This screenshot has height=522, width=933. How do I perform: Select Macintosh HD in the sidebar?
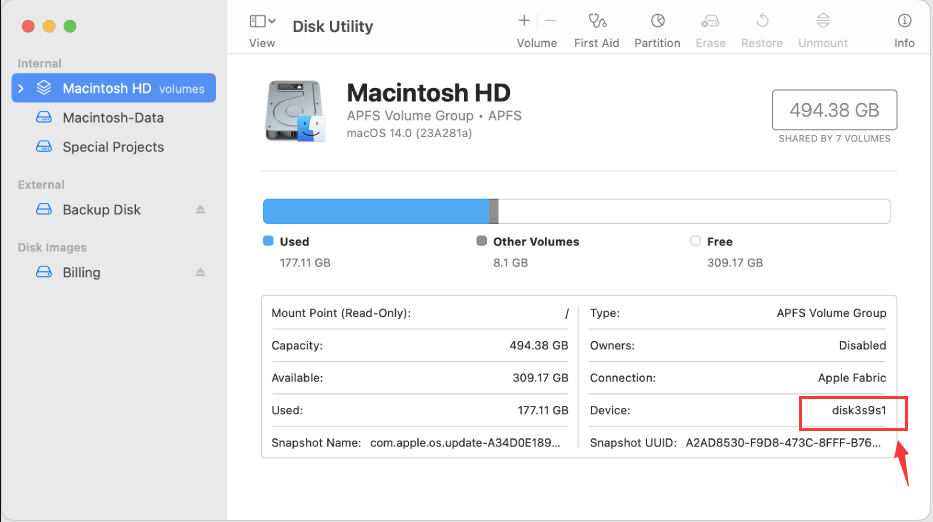click(114, 88)
